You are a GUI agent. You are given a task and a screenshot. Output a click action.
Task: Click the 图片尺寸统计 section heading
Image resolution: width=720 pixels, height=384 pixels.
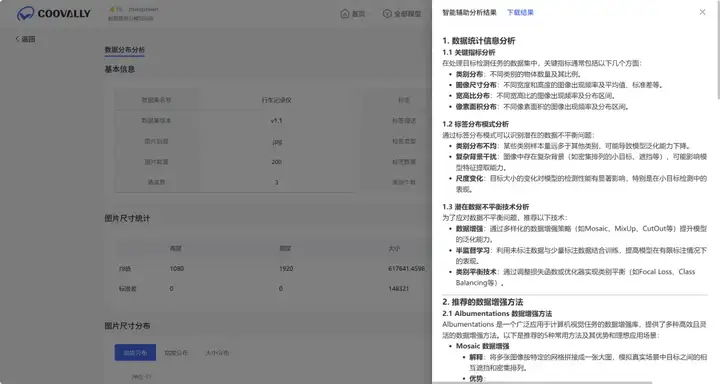[127, 218]
